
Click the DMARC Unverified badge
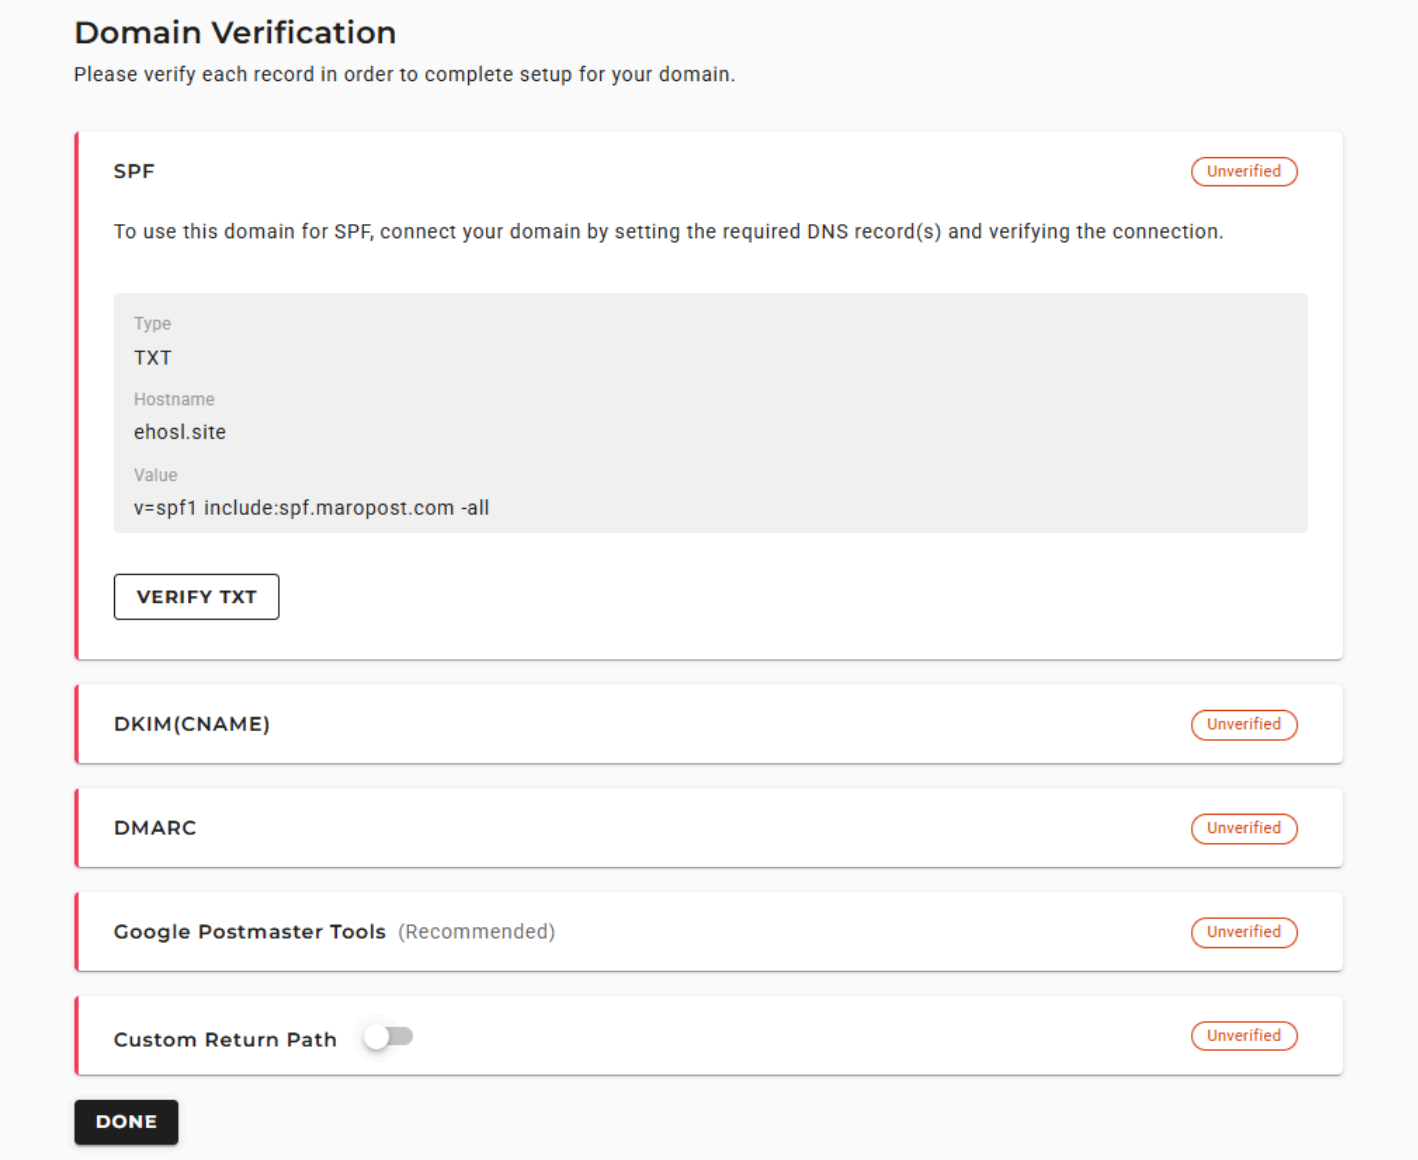point(1244,828)
